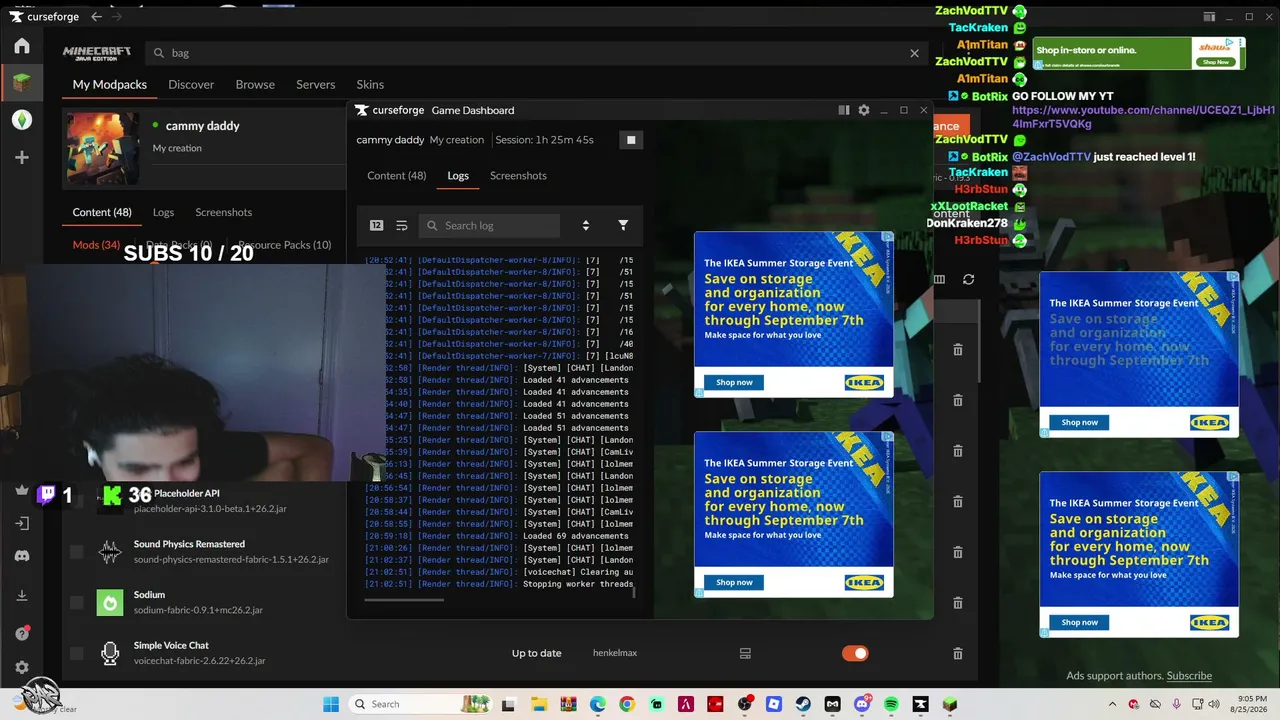
Task: Open the Simple Voice Chat microphone icon
Action: (x=110, y=653)
